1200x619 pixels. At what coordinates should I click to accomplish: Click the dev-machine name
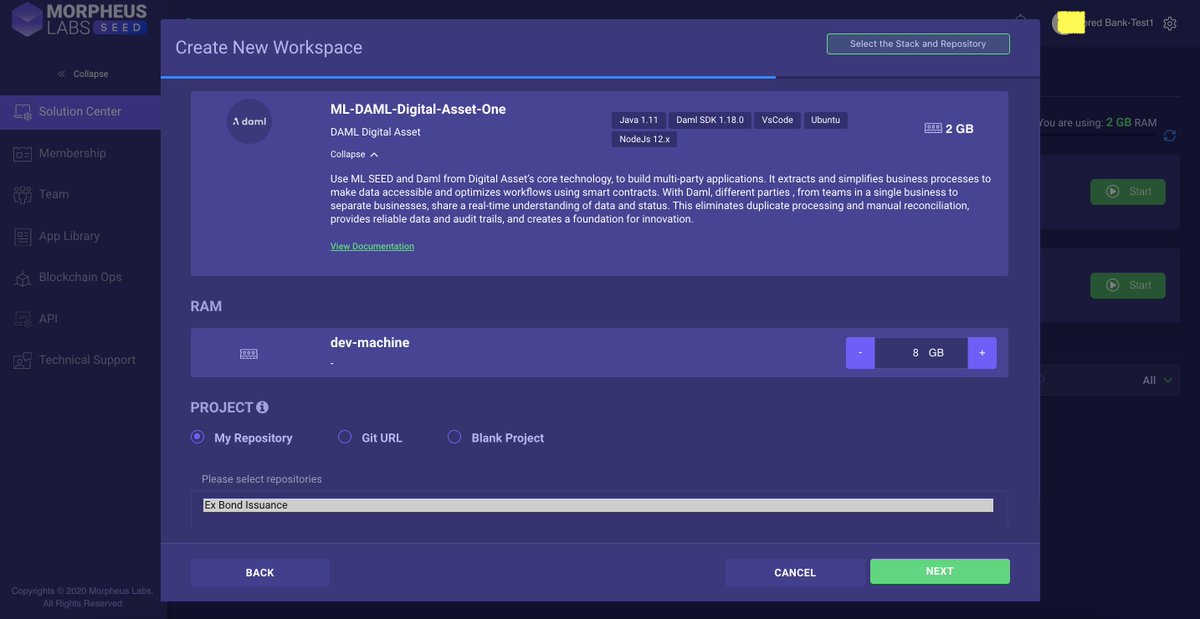point(370,342)
